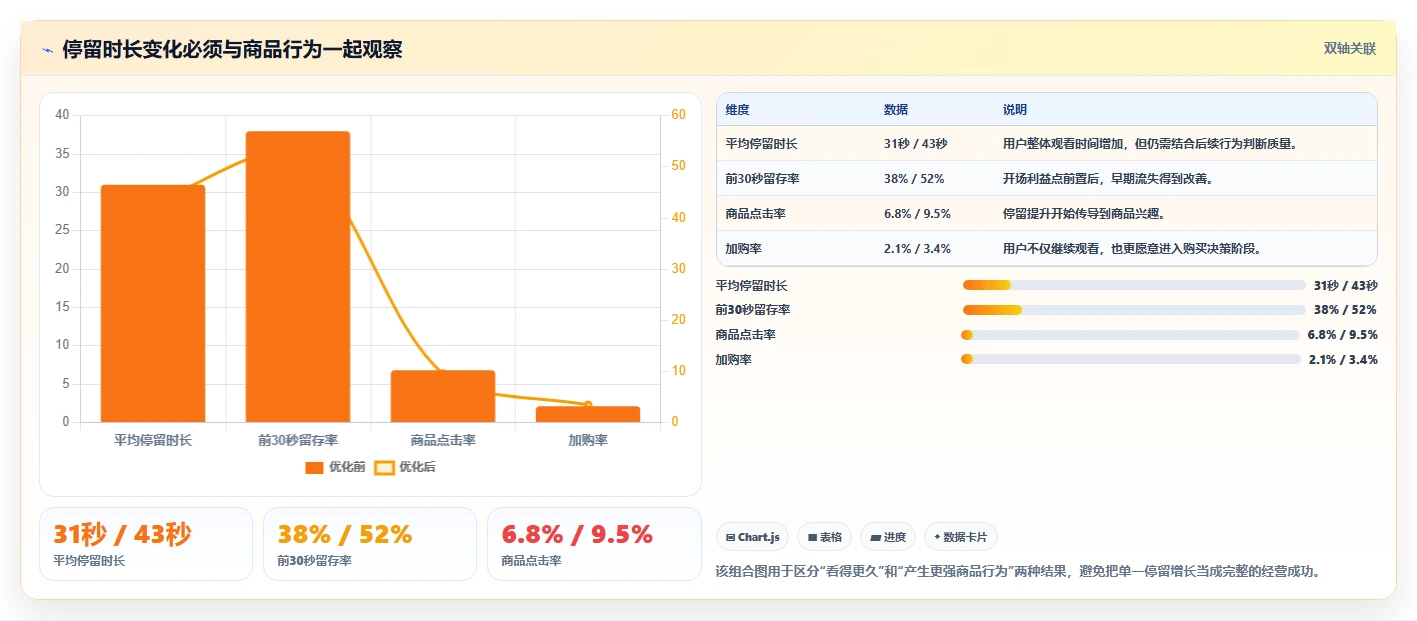Click the 数据 table column header
The width and height of the screenshot is (1417, 621).
[896, 110]
